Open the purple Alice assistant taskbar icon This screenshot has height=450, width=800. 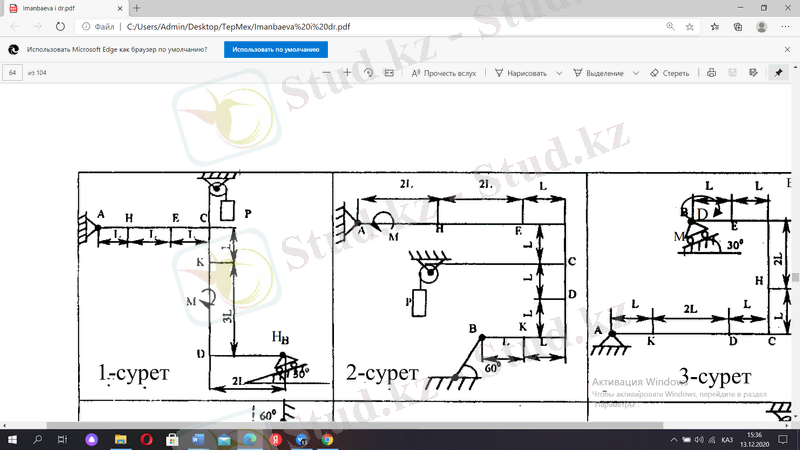(91, 439)
